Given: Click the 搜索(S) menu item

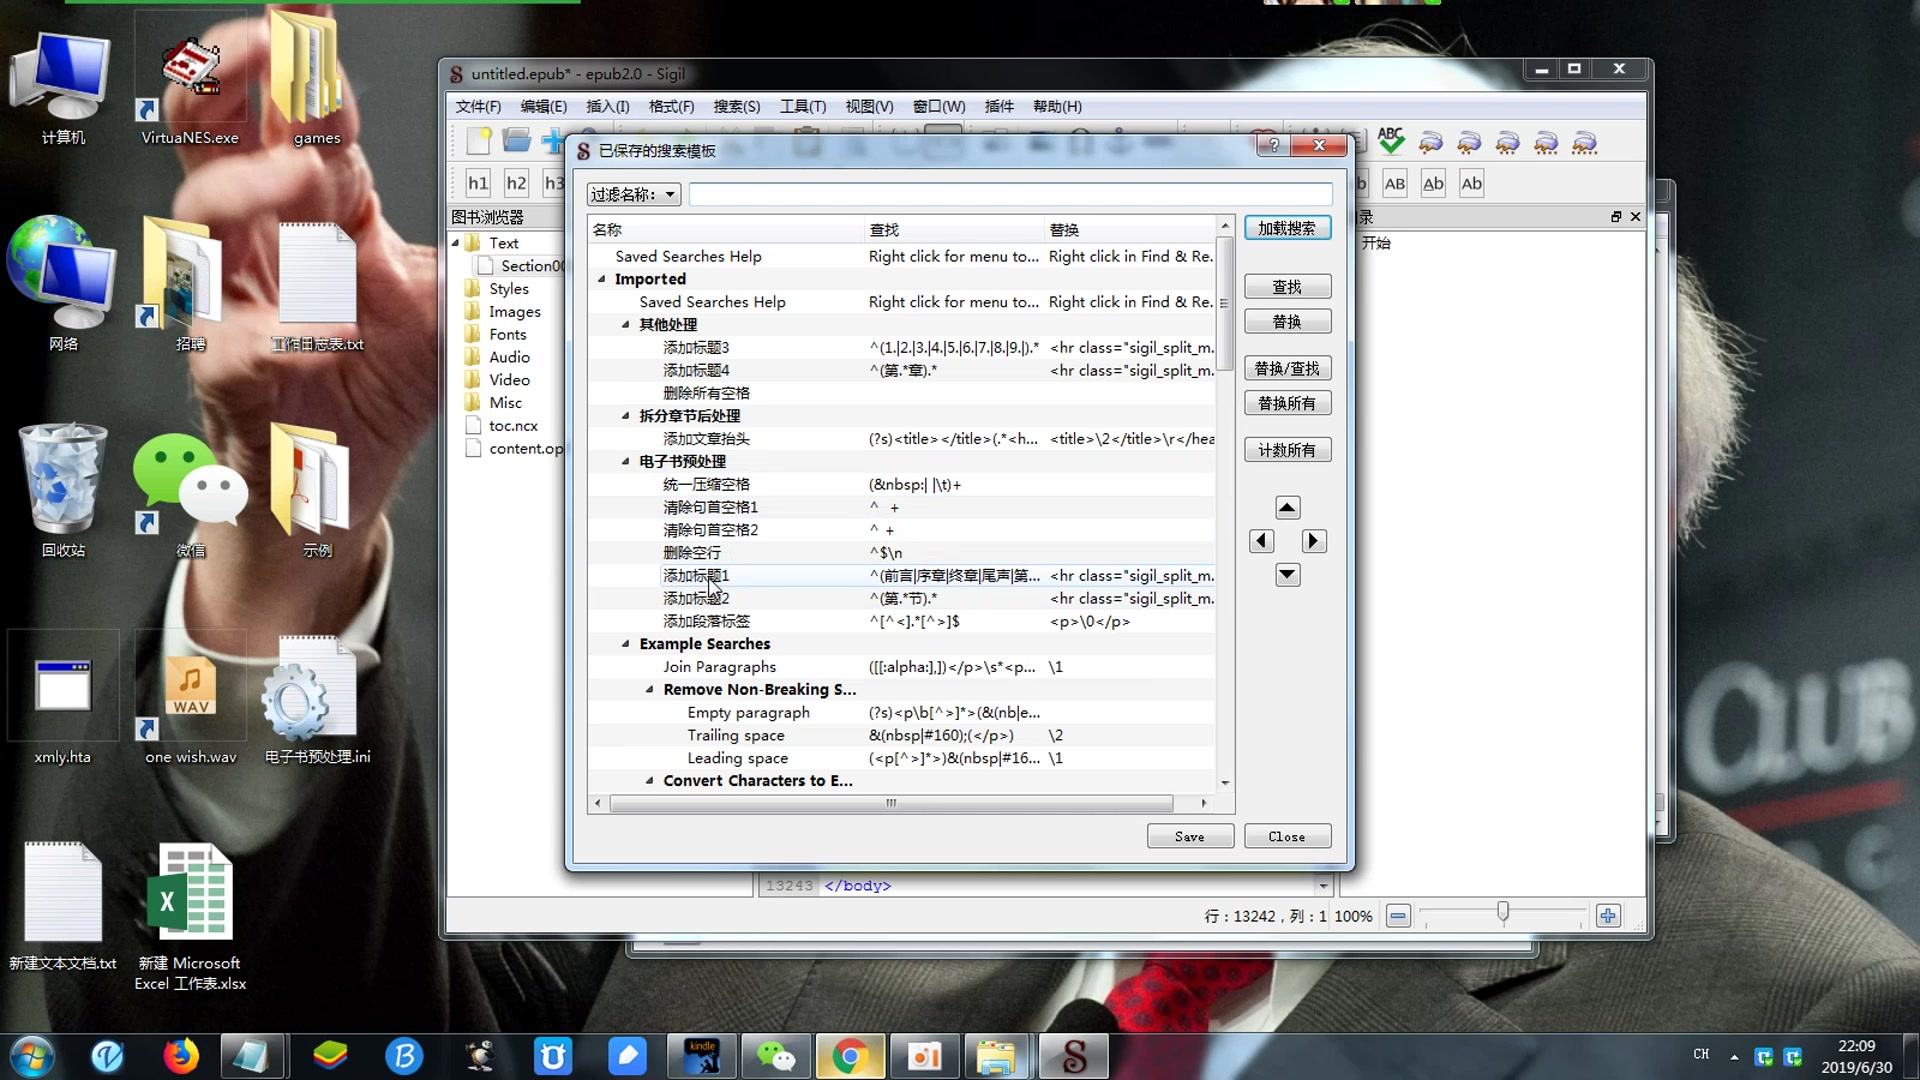Looking at the screenshot, I should coord(736,105).
